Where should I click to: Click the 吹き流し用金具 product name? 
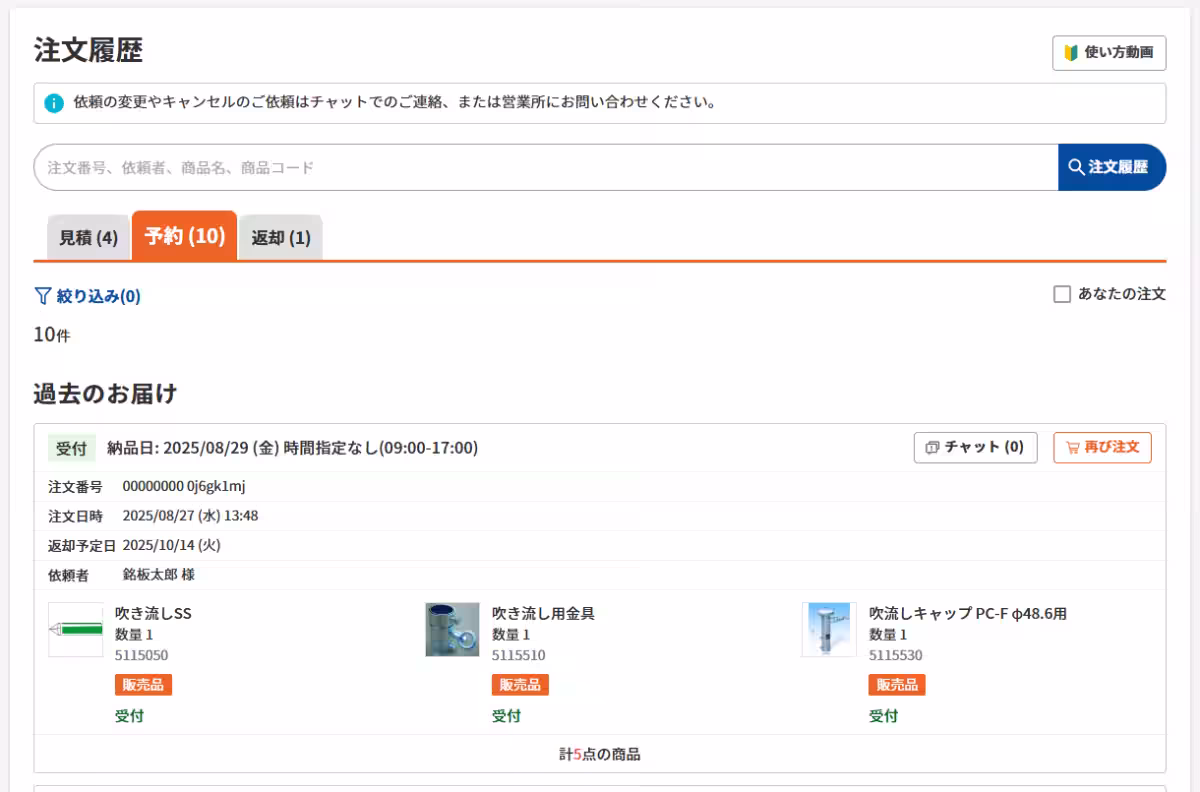click(543, 613)
